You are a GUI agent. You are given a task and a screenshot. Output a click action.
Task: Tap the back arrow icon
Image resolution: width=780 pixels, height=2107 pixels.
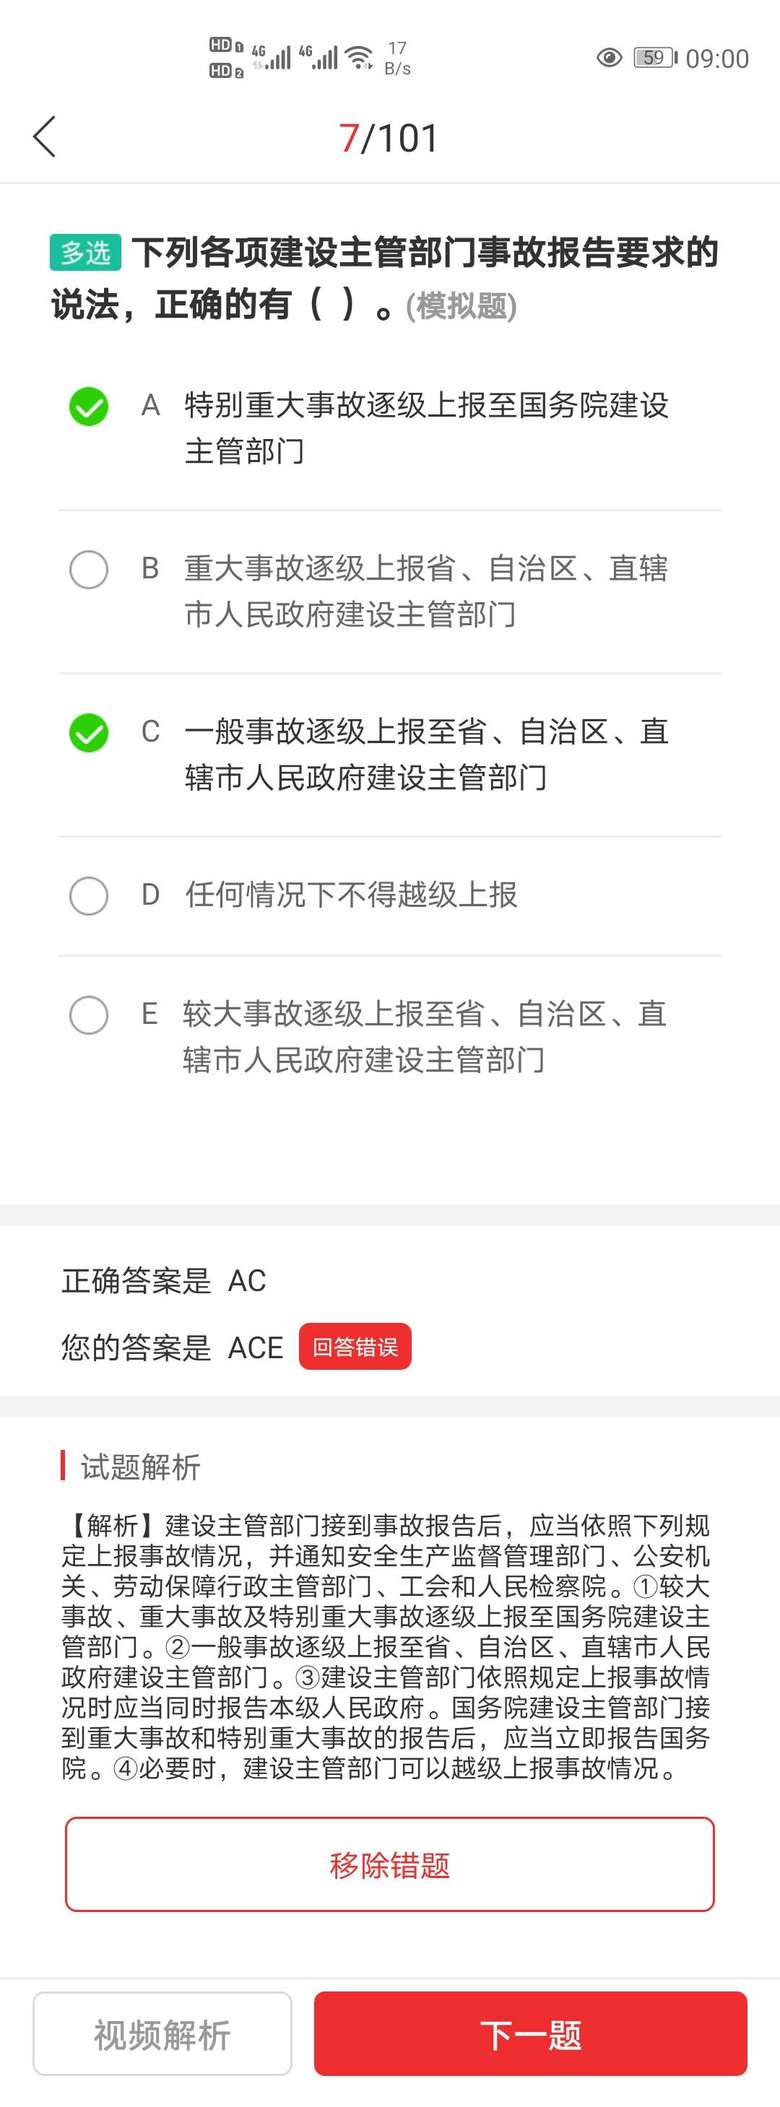(45, 137)
